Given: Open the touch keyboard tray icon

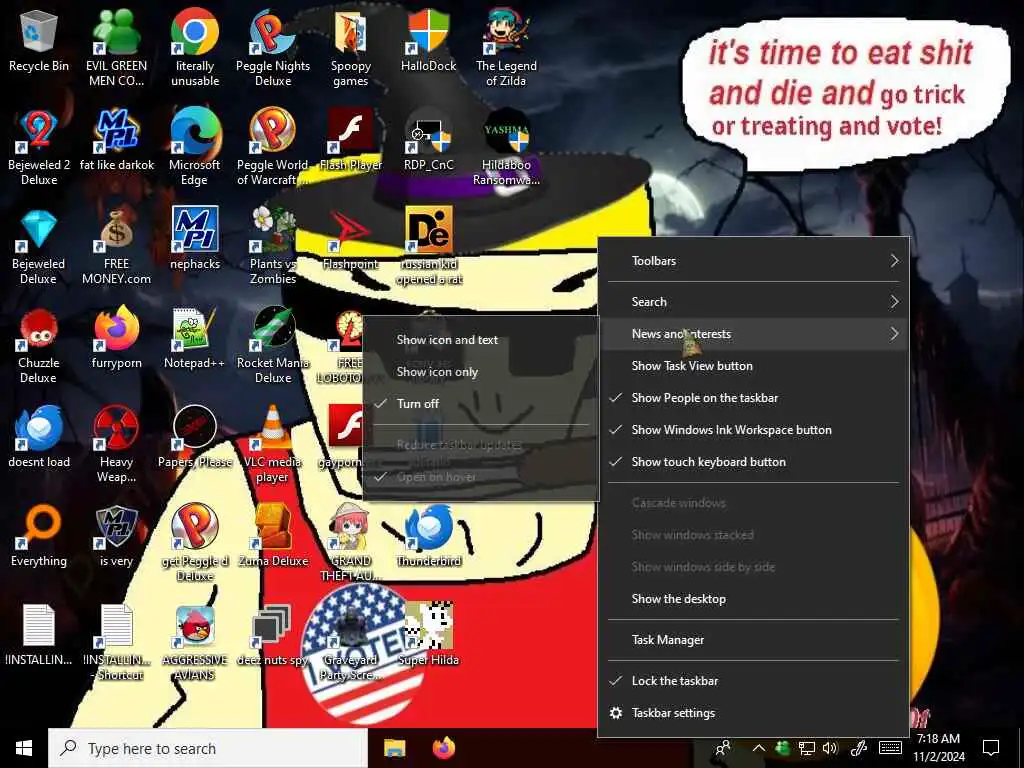Looking at the screenshot, I should 890,748.
